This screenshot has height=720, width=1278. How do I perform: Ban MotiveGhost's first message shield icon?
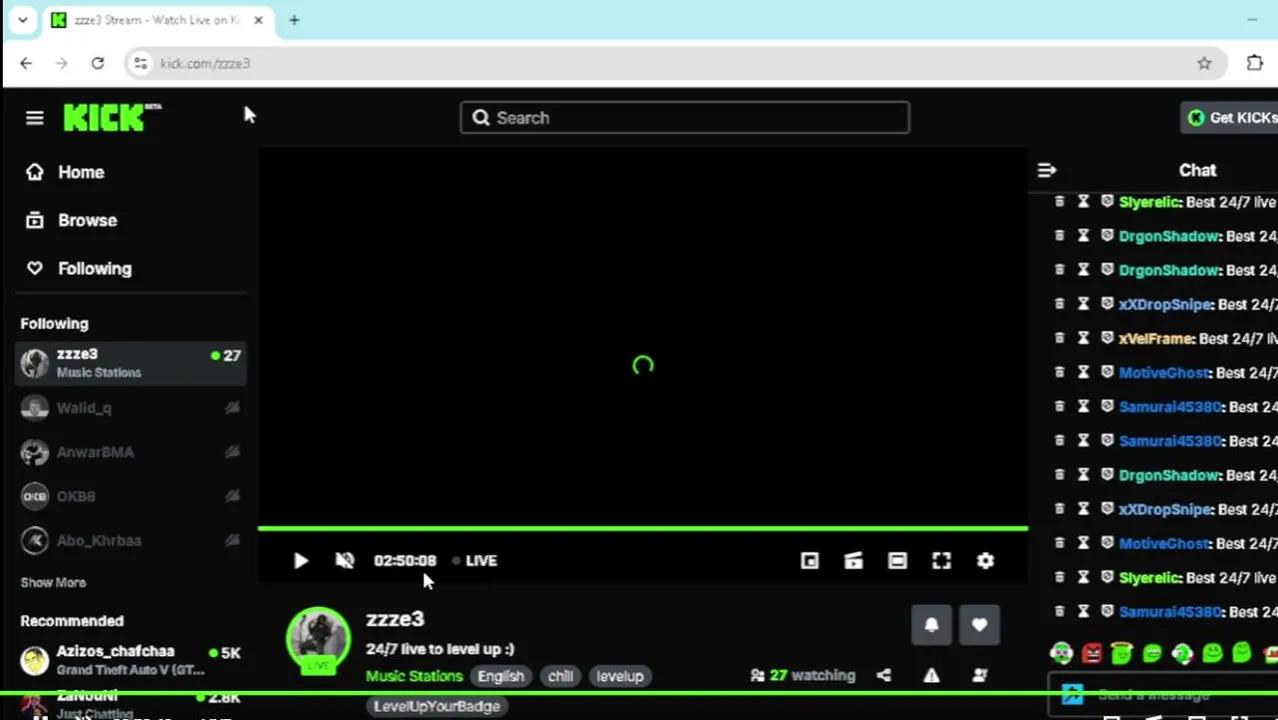(1107, 372)
